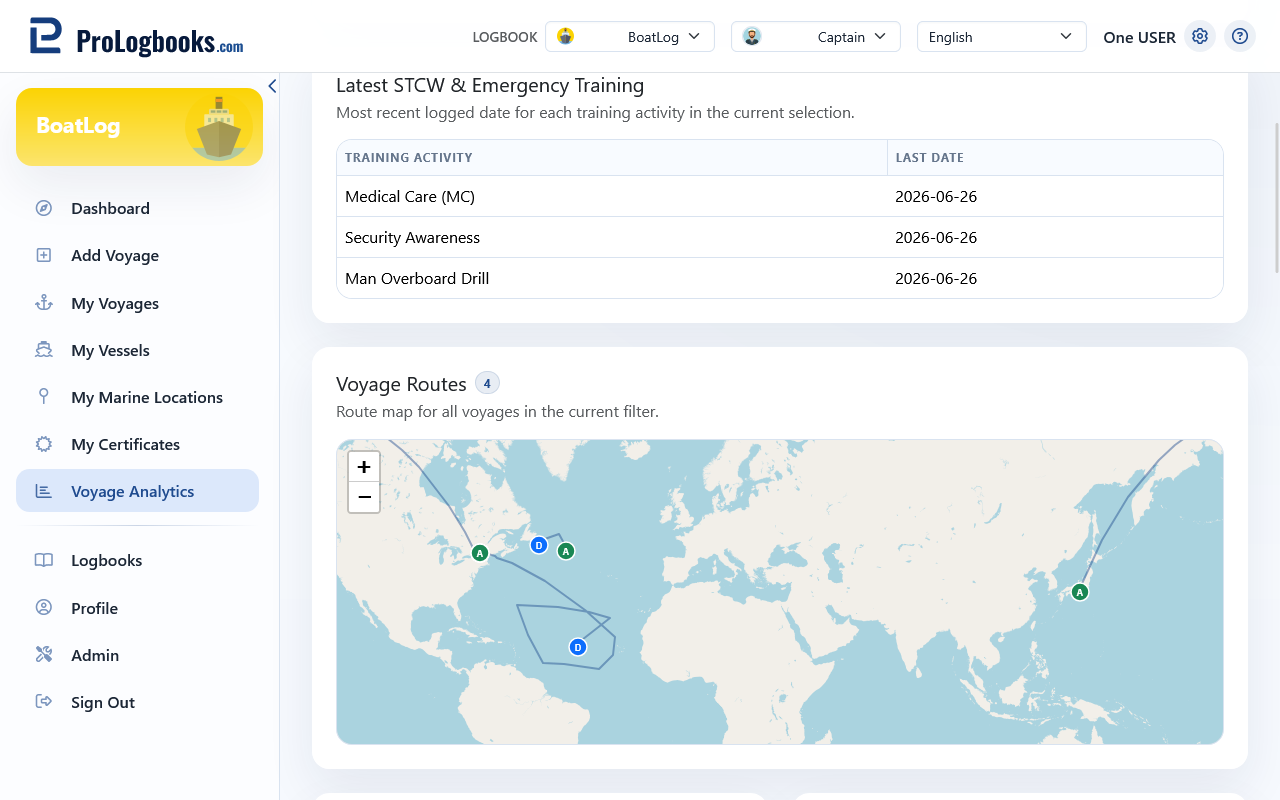Image resolution: width=1280 pixels, height=800 pixels.
Task: Open My Voyages menu item
Action: (x=137, y=303)
